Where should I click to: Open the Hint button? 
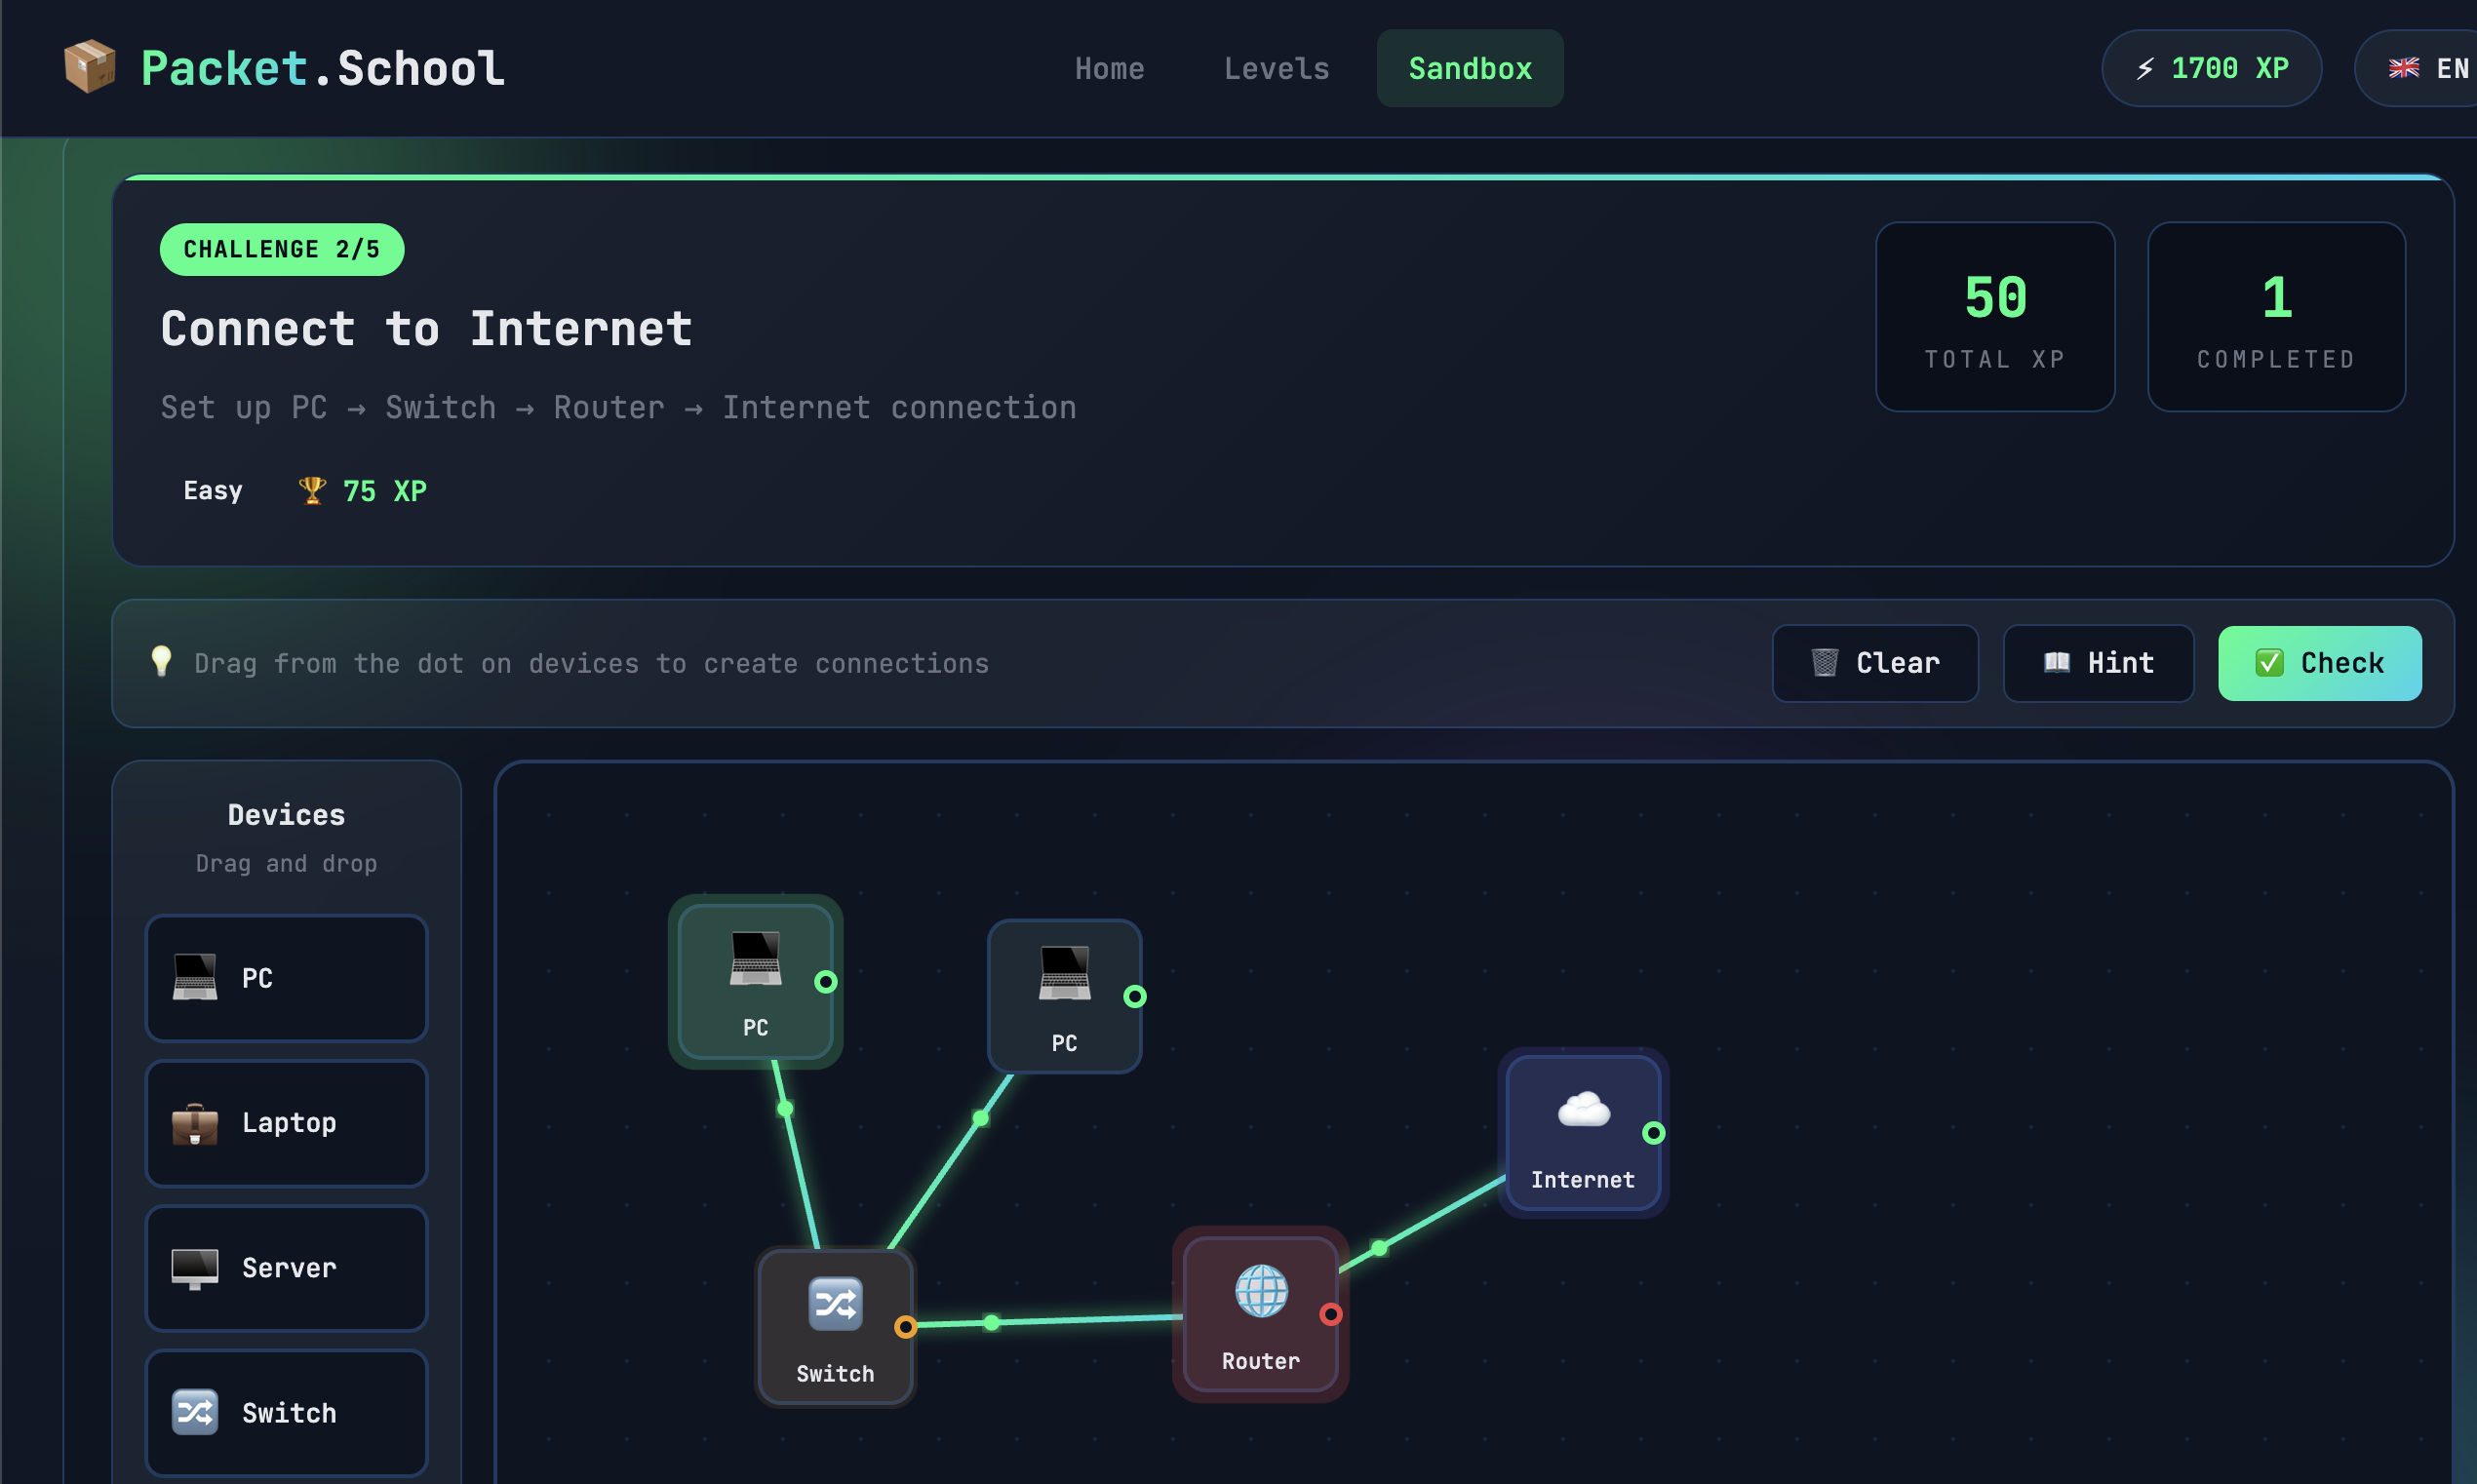click(2097, 662)
